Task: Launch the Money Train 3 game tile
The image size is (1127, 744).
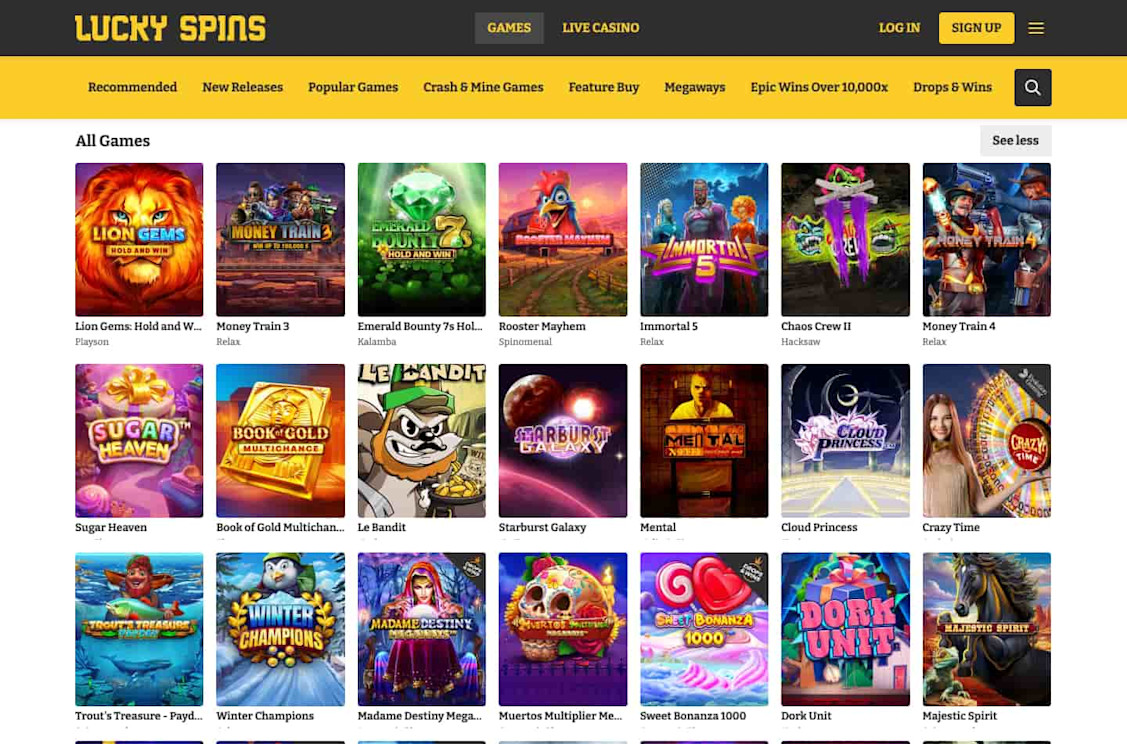Action: coord(280,239)
